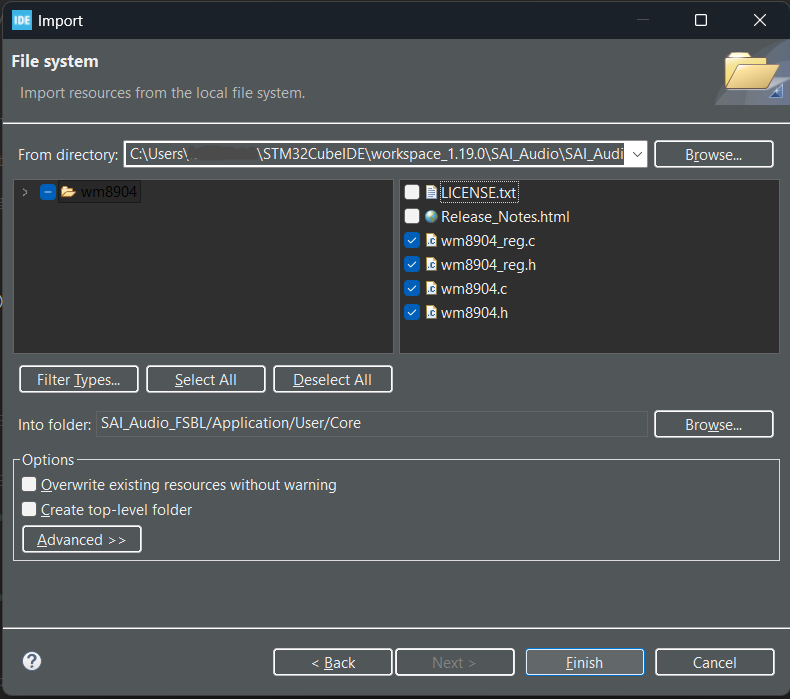Click the wm8904 folder icon in tree
This screenshot has height=699, width=790.
pos(68,192)
